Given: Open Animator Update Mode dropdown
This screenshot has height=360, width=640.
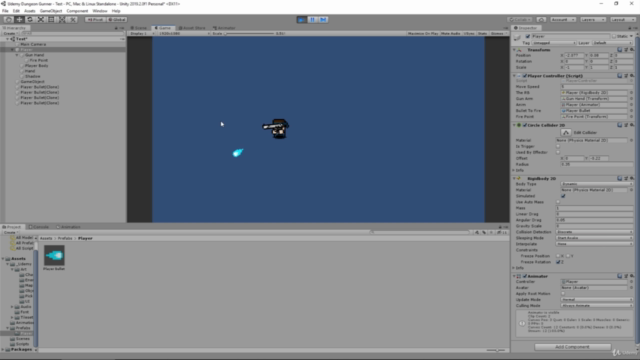Looking at the screenshot, I should pos(597,300).
